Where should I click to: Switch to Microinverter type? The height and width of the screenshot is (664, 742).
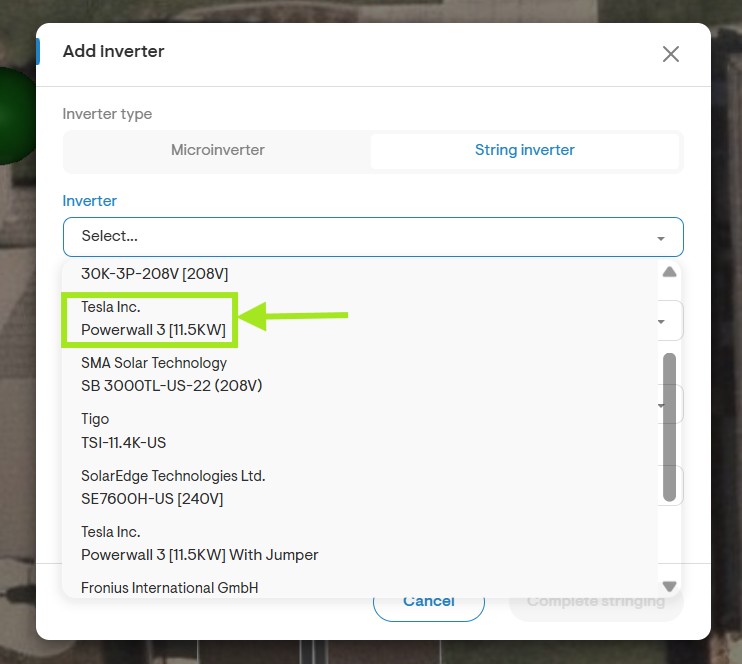[218, 150]
